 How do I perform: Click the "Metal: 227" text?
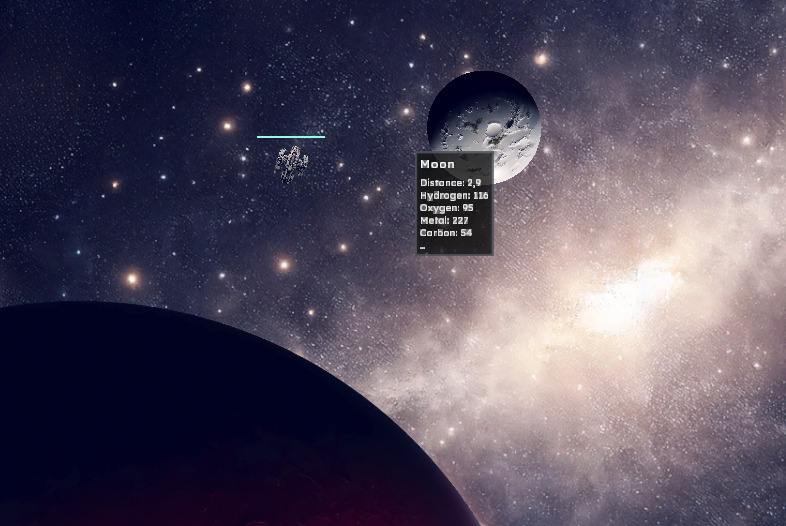tap(444, 220)
